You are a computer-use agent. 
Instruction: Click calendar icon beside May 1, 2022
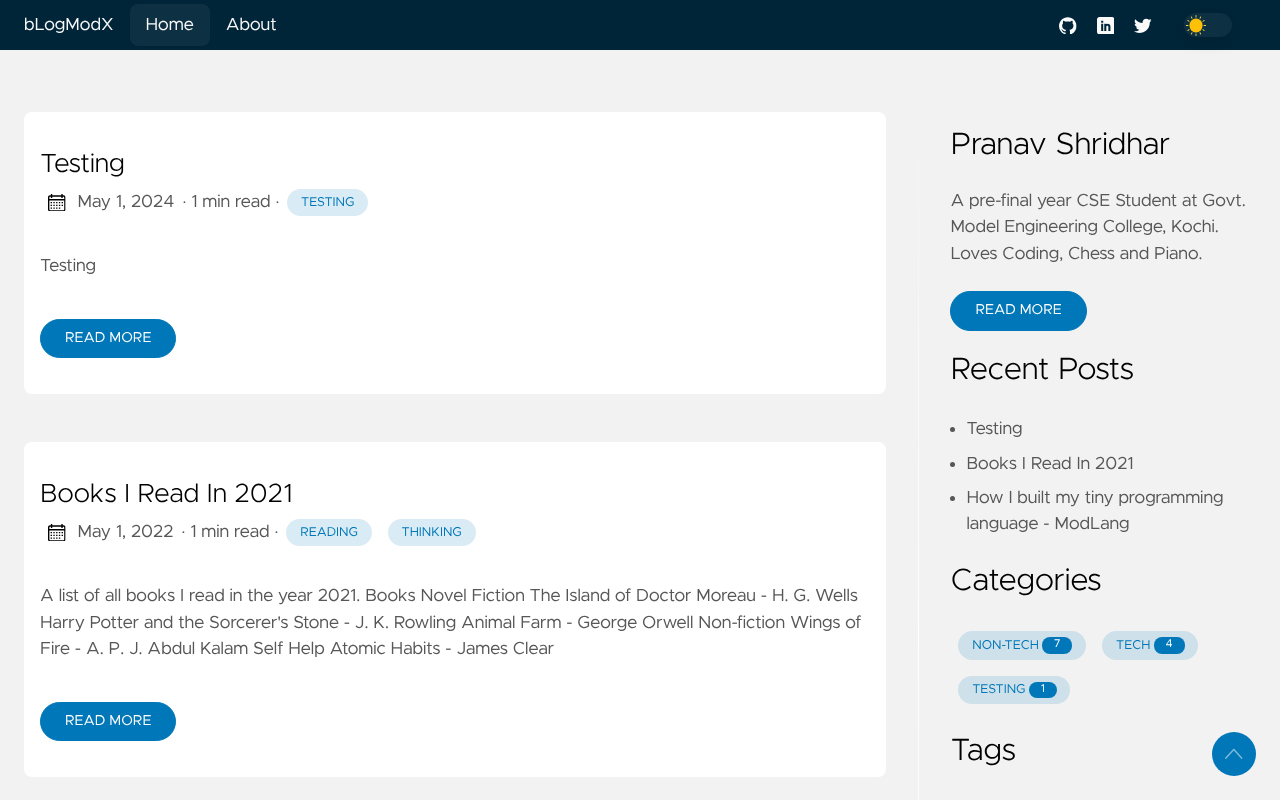[x=57, y=533]
